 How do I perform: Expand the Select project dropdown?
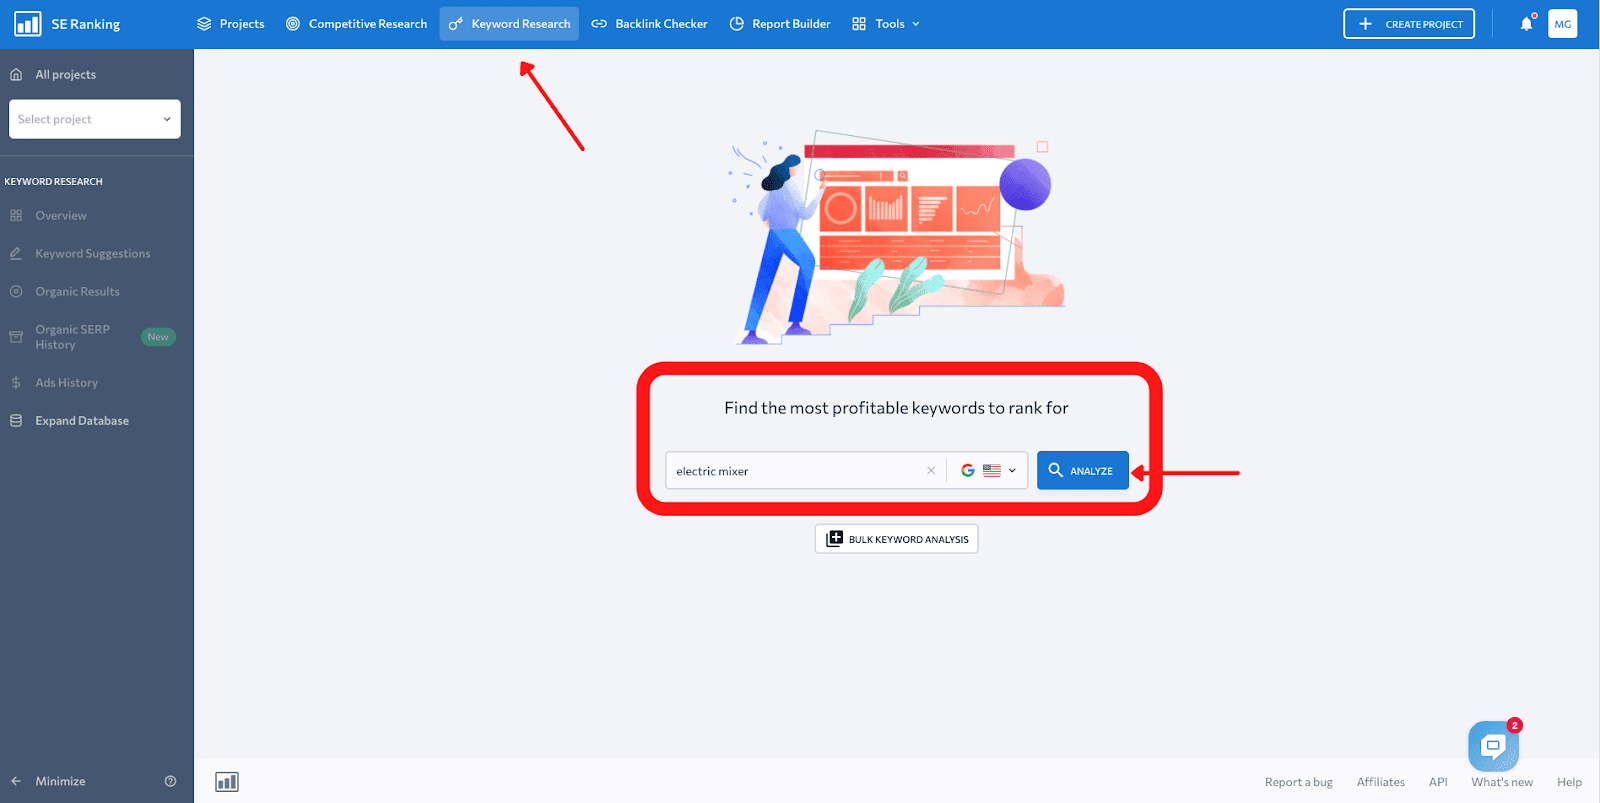click(x=95, y=119)
